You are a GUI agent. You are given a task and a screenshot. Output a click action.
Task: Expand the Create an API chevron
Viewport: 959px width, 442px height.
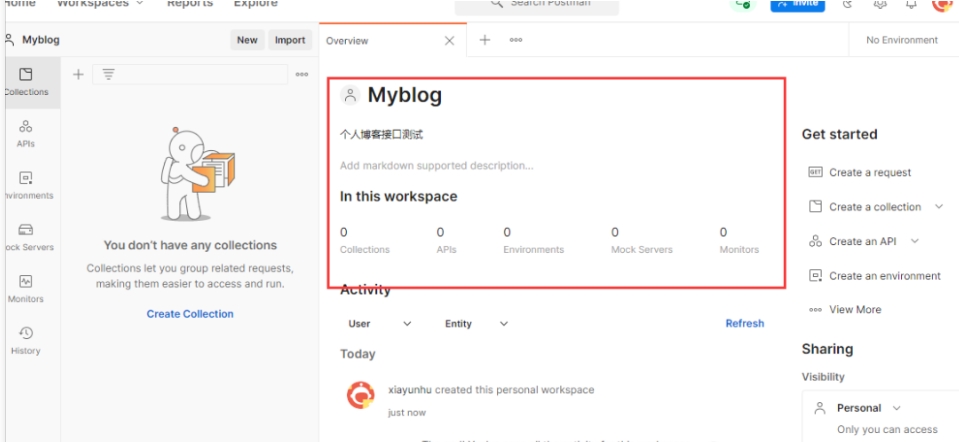pos(914,241)
